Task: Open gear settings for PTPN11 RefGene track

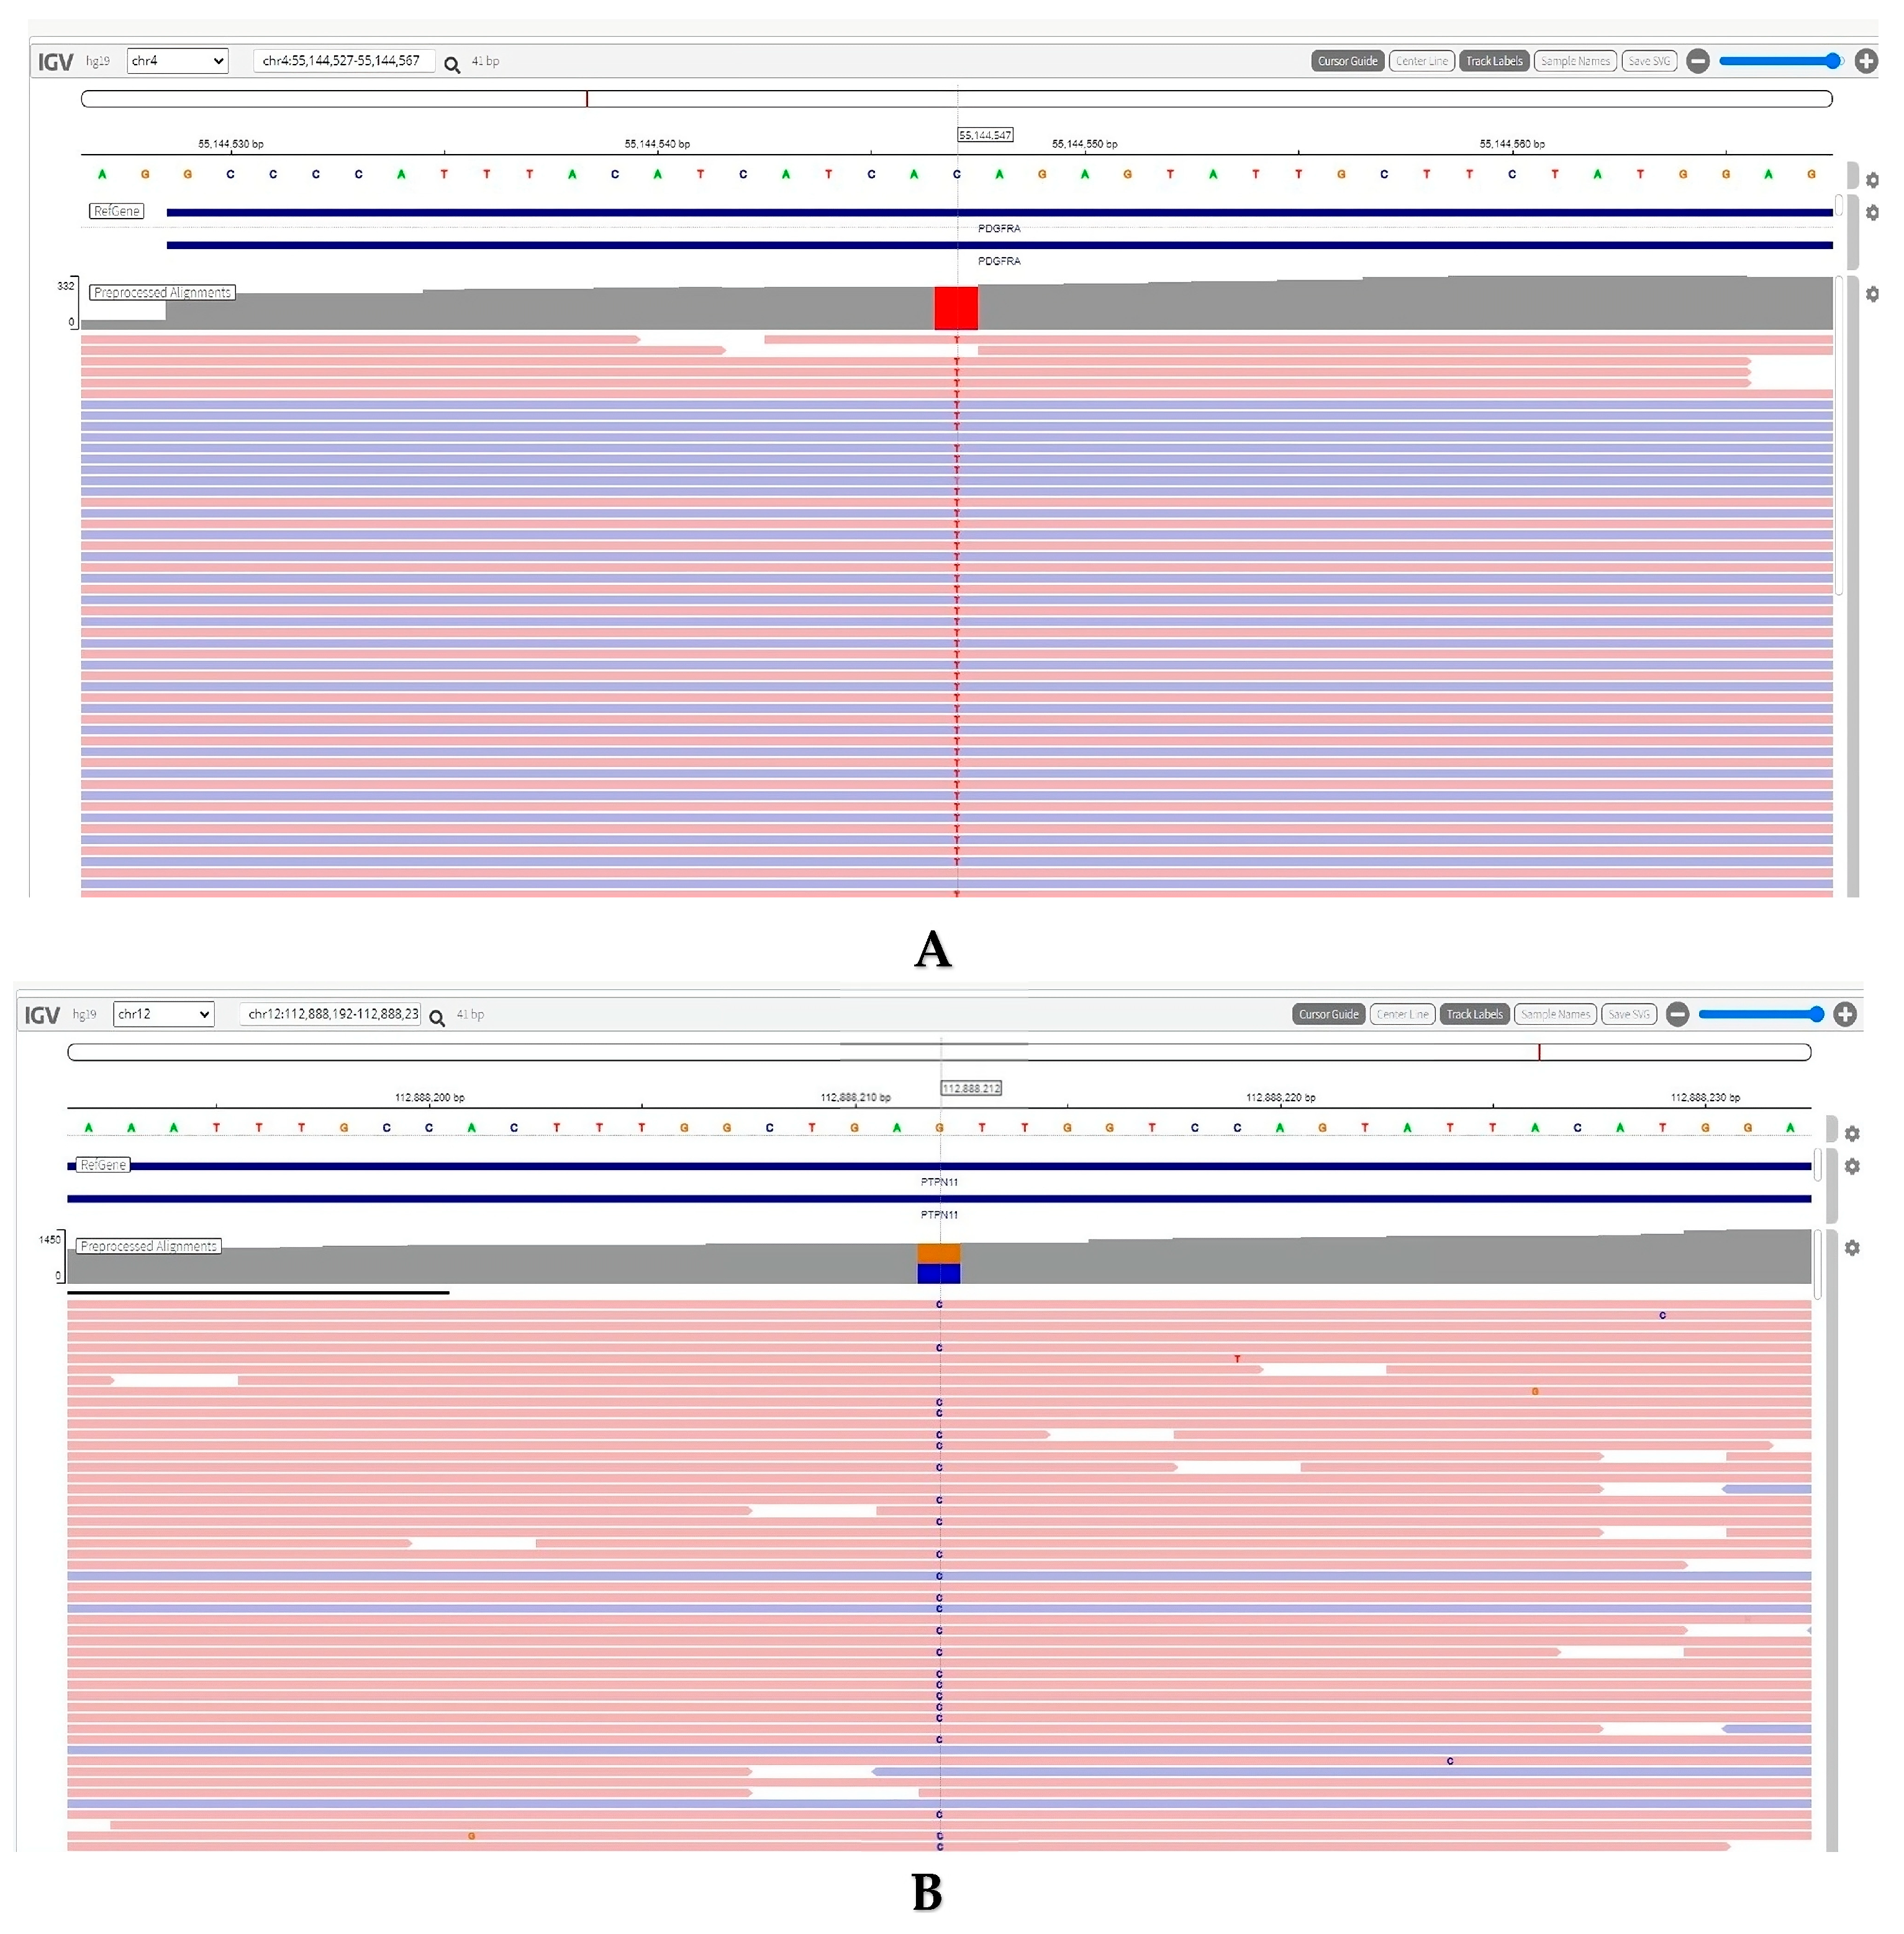Action: click(x=1852, y=1166)
